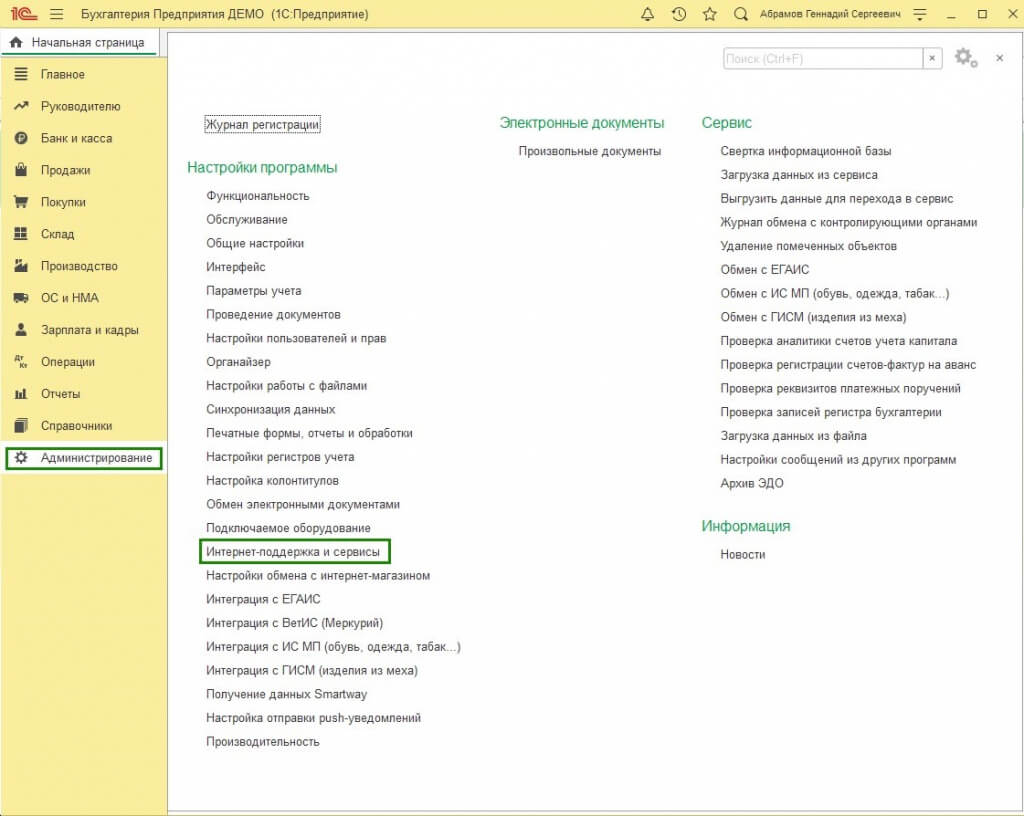Open Обмен с ЕГАИС
The image size is (1024, 816).
click(x=764, y=270)
